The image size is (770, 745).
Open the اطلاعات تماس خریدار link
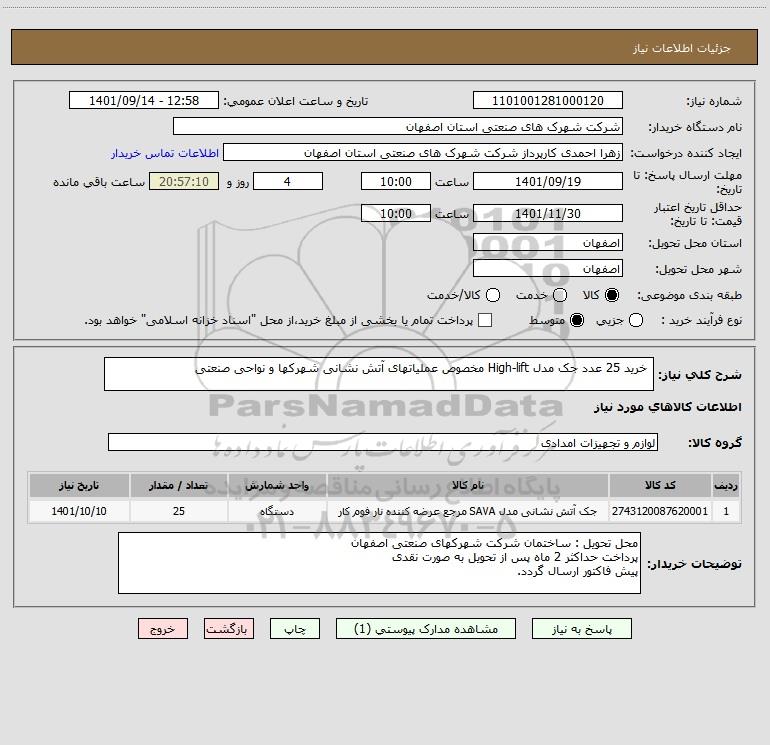pos(165,153)
